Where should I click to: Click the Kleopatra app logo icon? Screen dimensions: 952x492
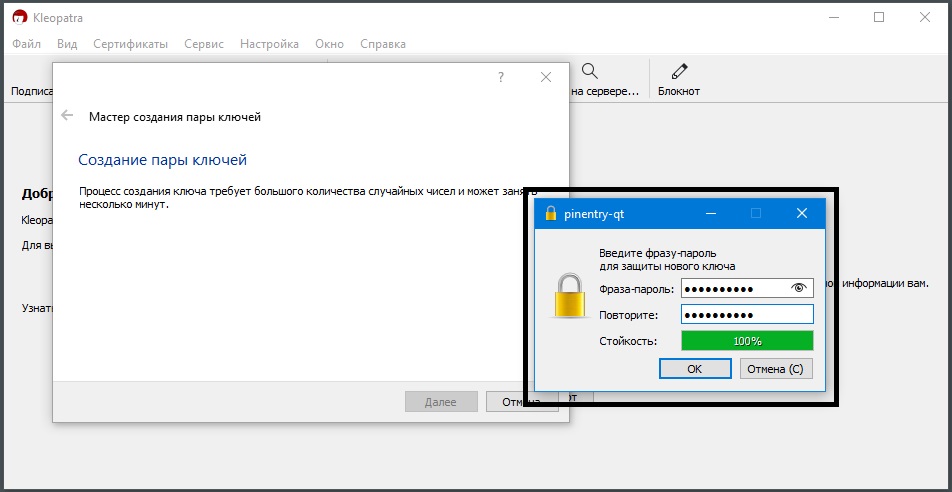point(20,18)
